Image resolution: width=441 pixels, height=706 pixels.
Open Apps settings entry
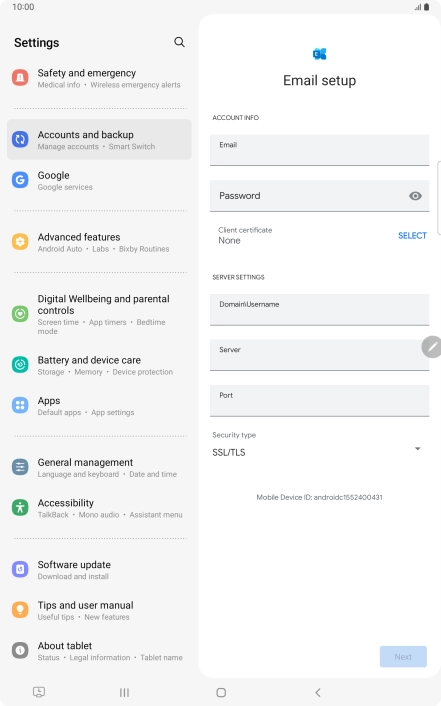tap(99, 406)
